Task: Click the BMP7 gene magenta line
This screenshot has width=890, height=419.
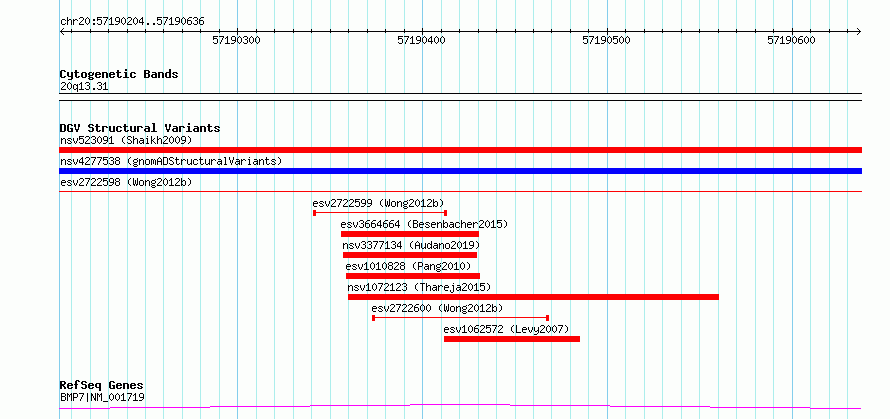Action: (460, 407)
